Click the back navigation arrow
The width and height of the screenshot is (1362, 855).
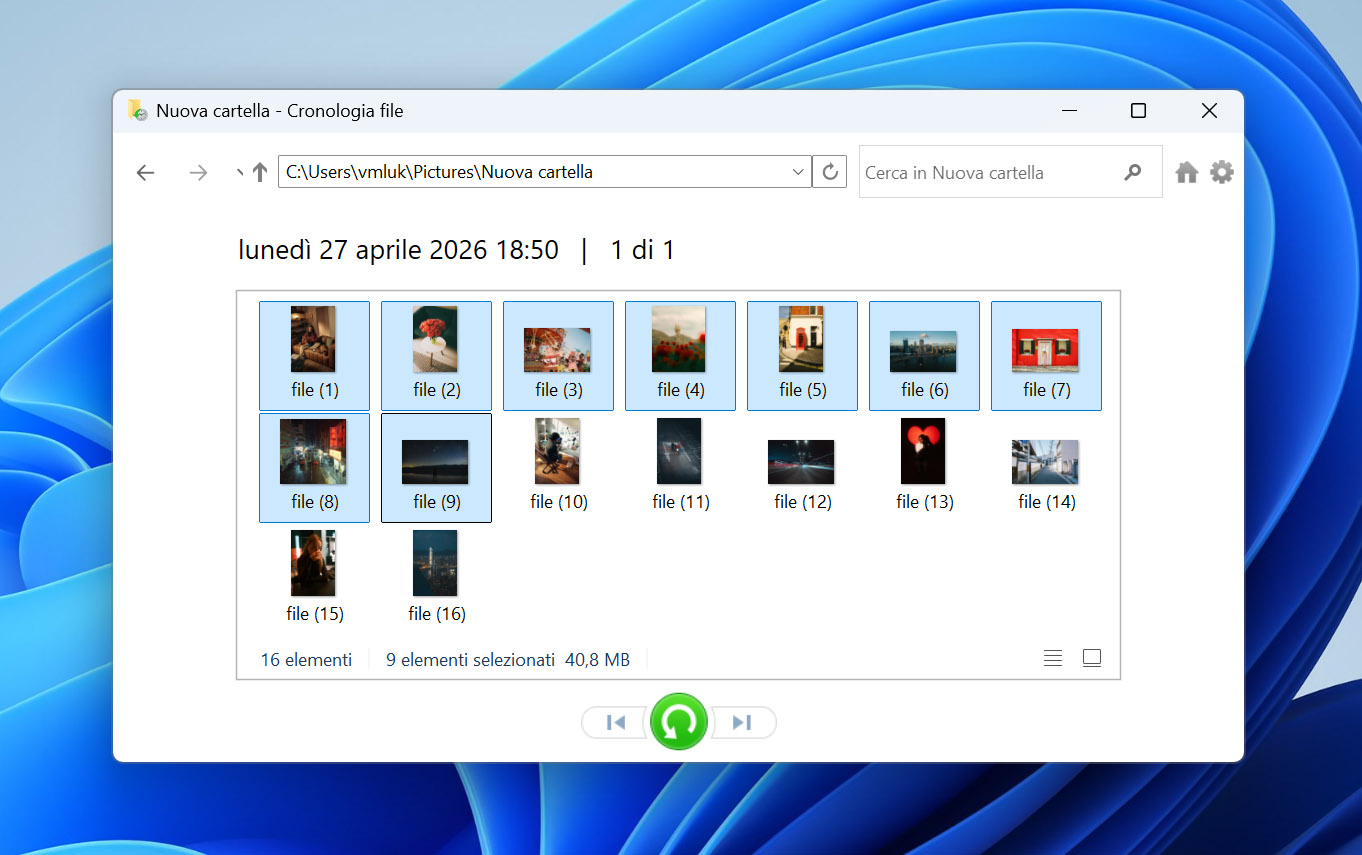[x=146, y=173]
